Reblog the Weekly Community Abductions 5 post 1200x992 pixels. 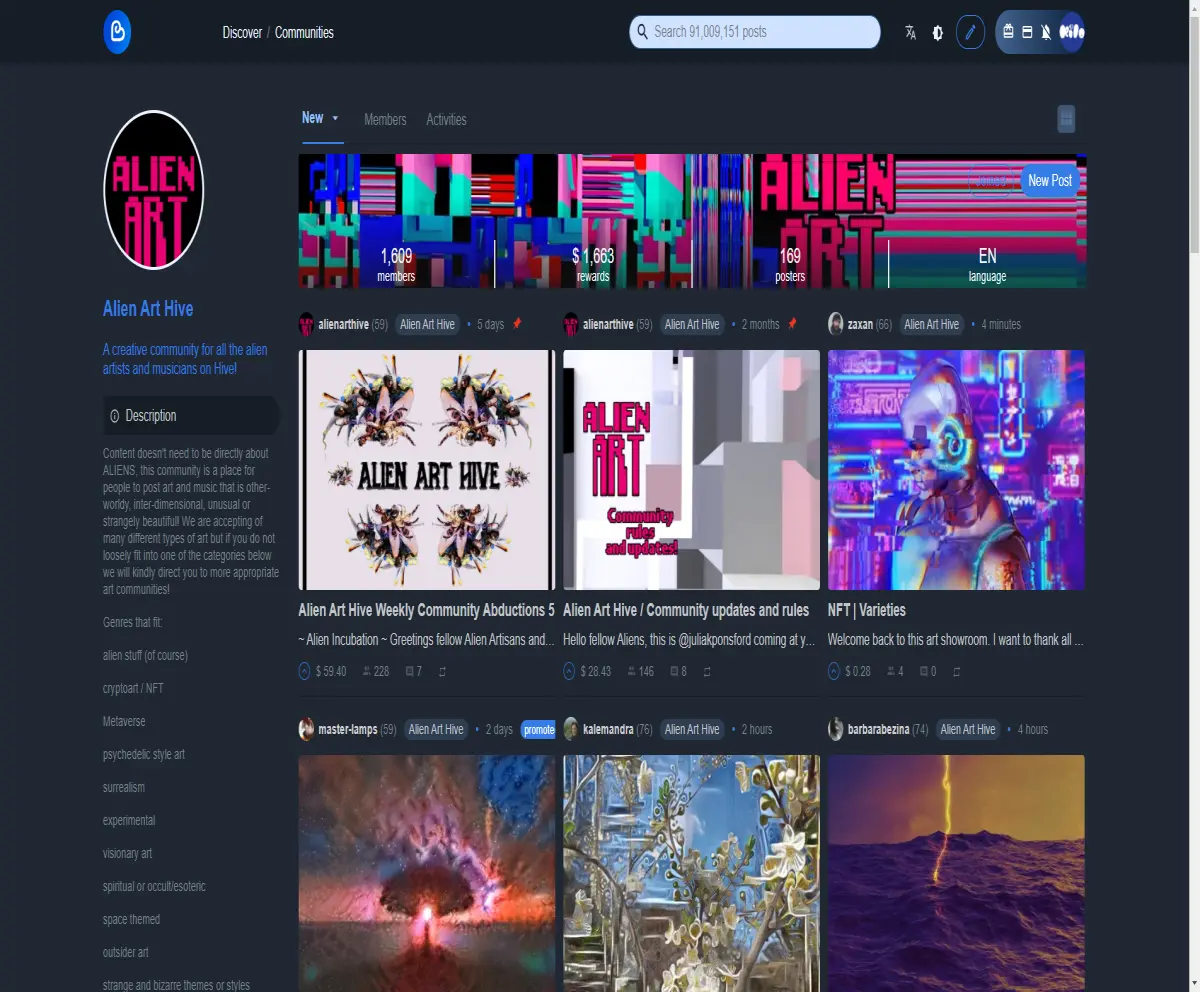(444, 671)
